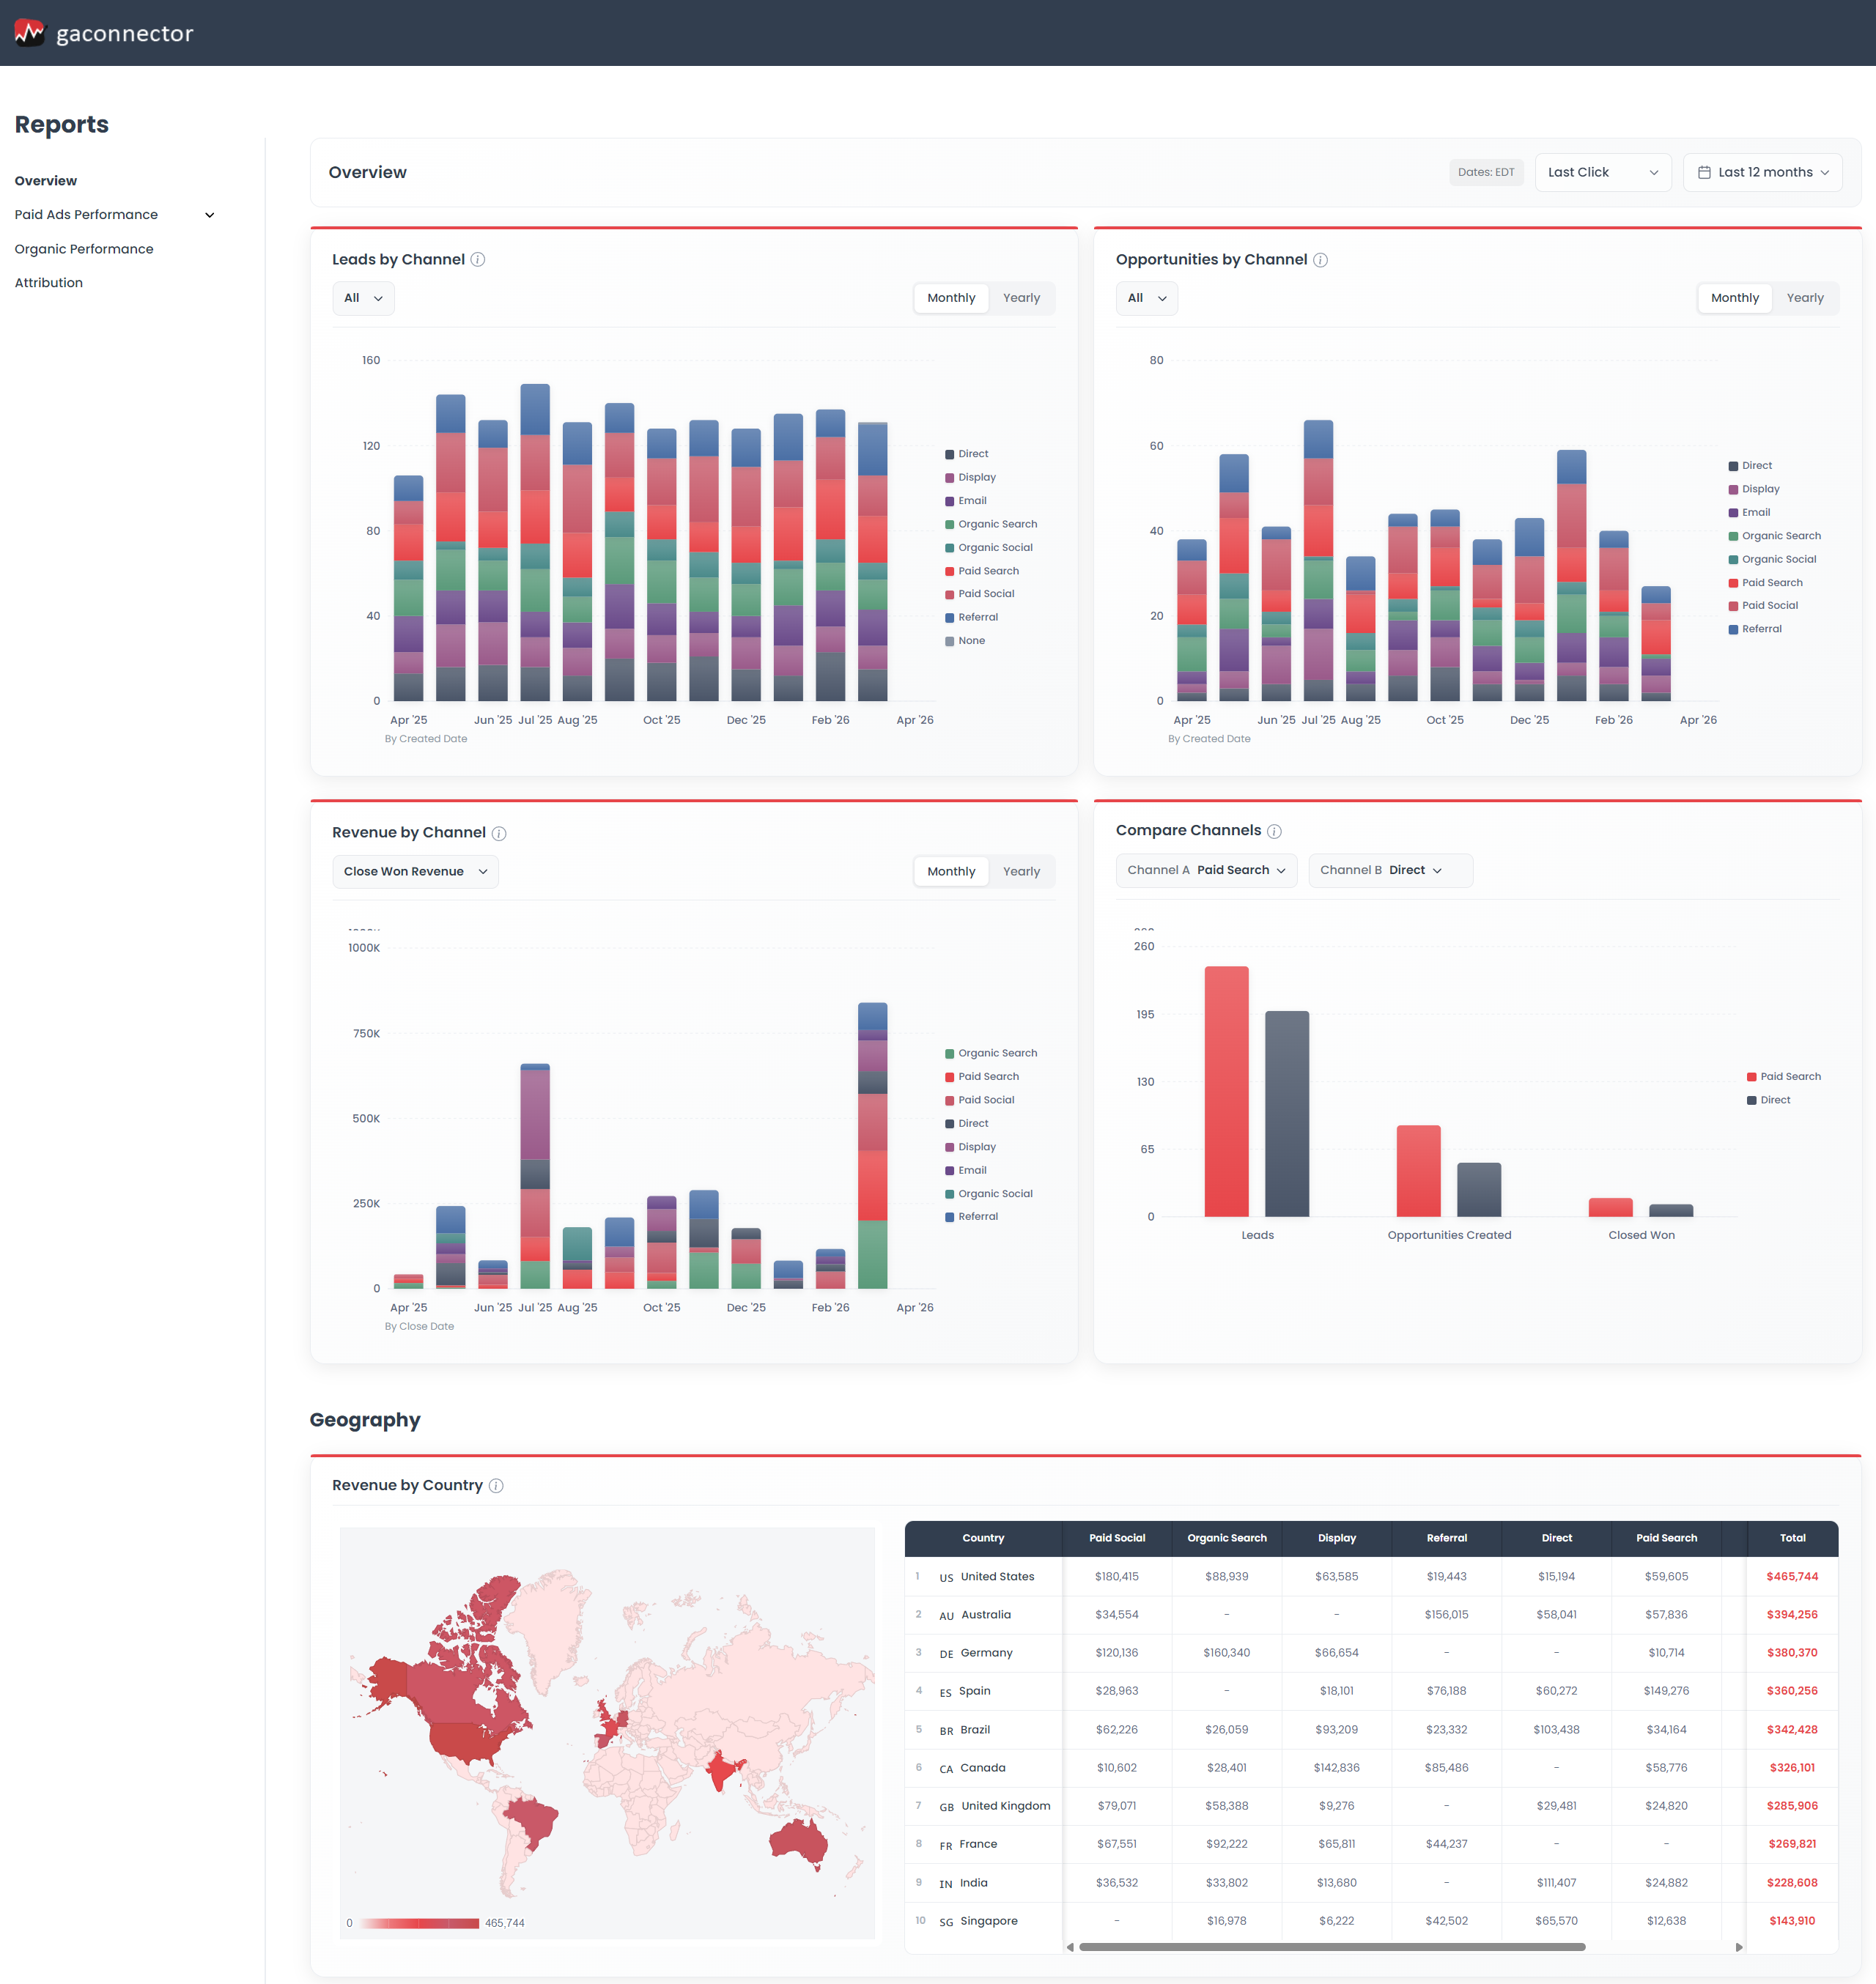Image resolution: width=1876 pixels, height=1984 pixels.
Task: Click the gaconnector logo icon
Action: click(29, 32)
